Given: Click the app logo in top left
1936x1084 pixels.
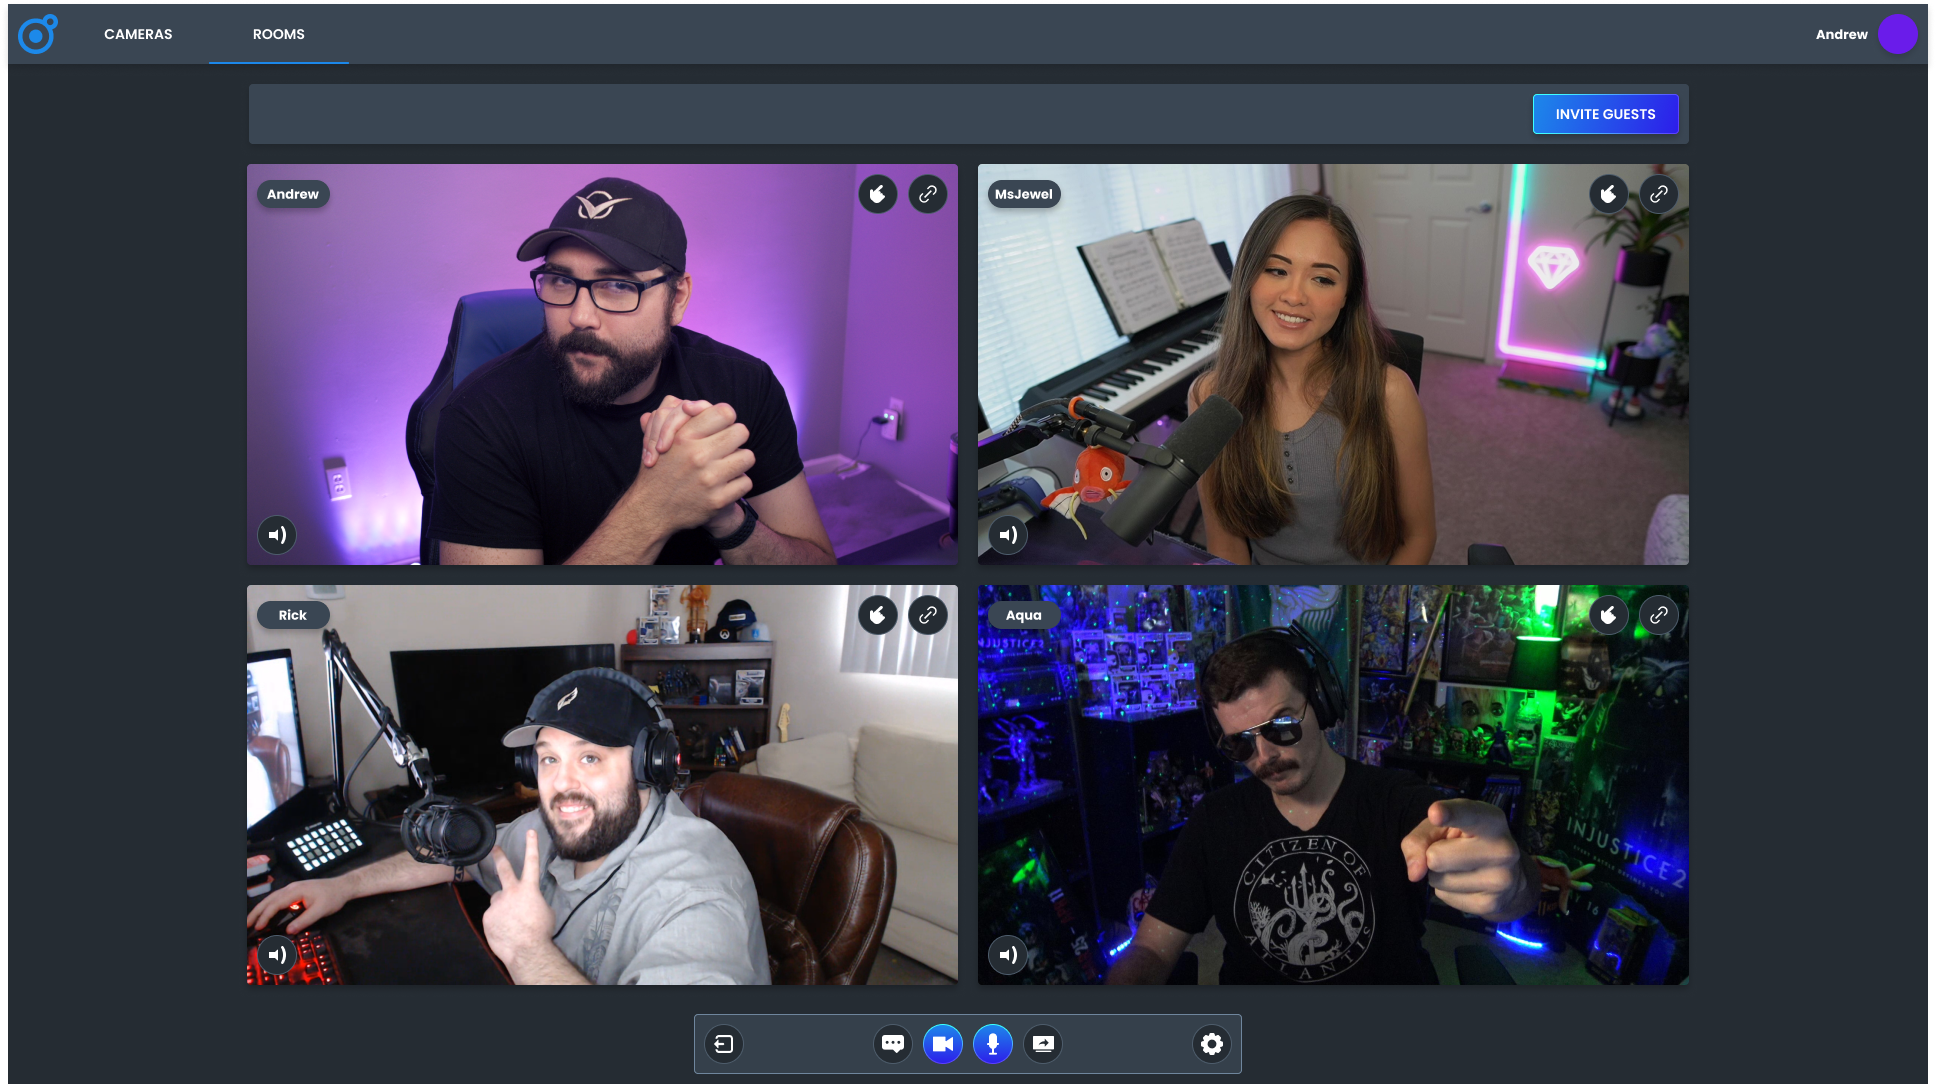Looking at the screenshot, I should [38, 34].
